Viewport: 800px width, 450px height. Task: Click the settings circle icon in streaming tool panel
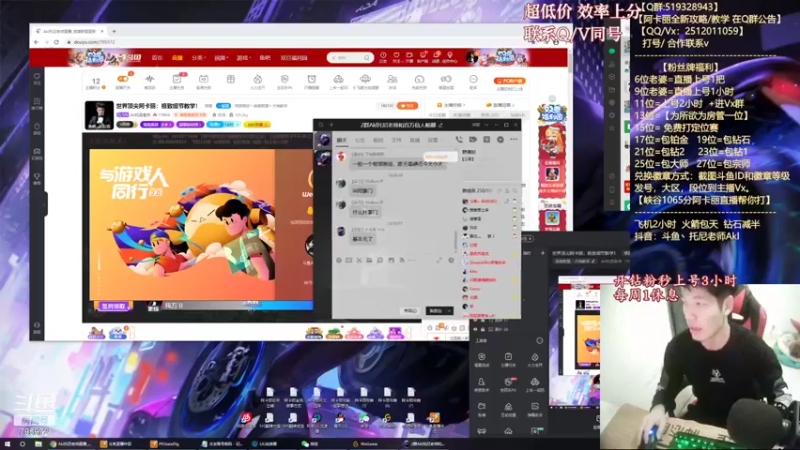pyautogui.click(x=539, y=340)
